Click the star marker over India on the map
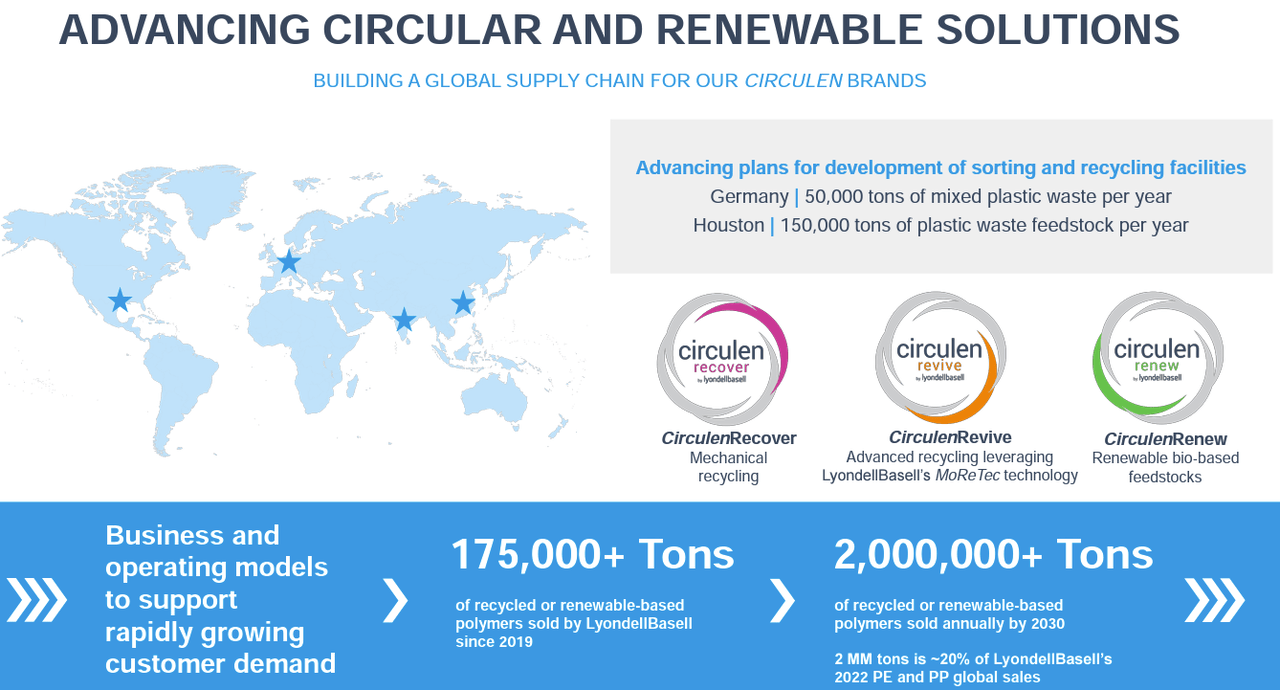Screen dimensions: 1280x690 (404, 319)
